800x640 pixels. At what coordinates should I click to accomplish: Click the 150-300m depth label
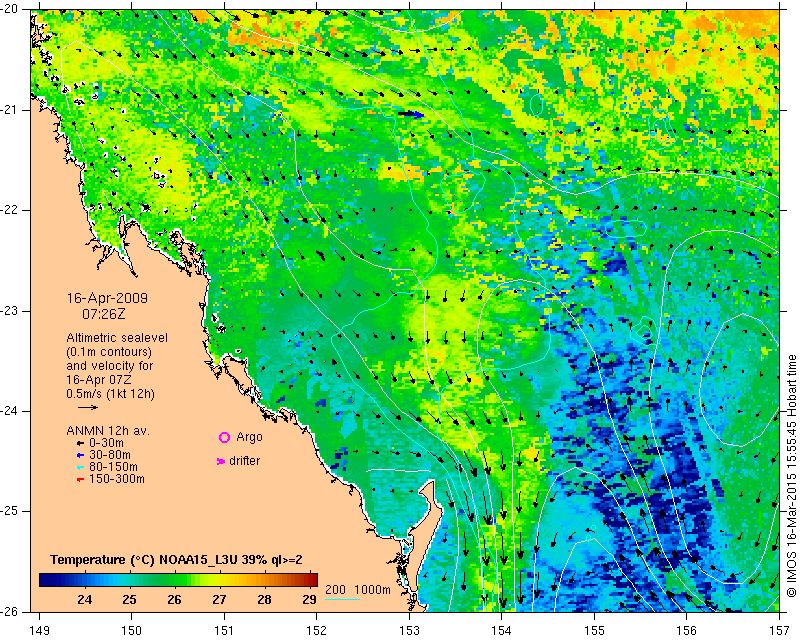pos(117,479)
